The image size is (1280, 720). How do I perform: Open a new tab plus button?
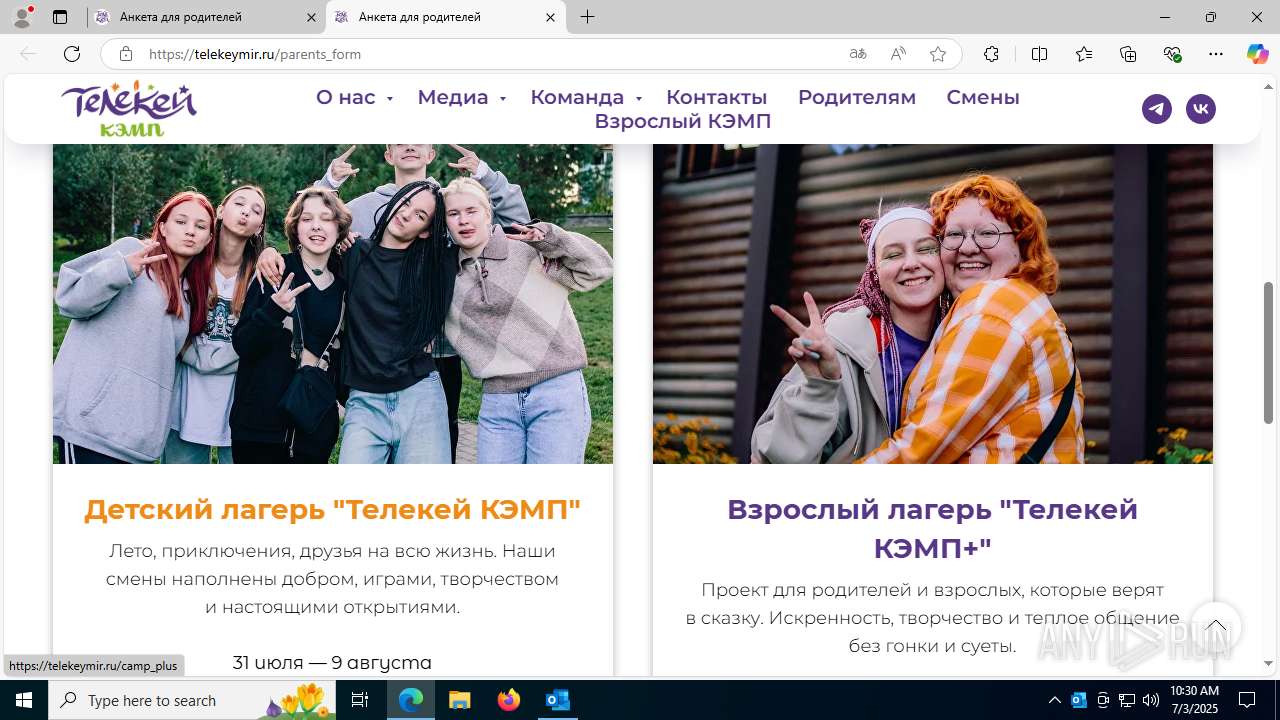point(588,17)
